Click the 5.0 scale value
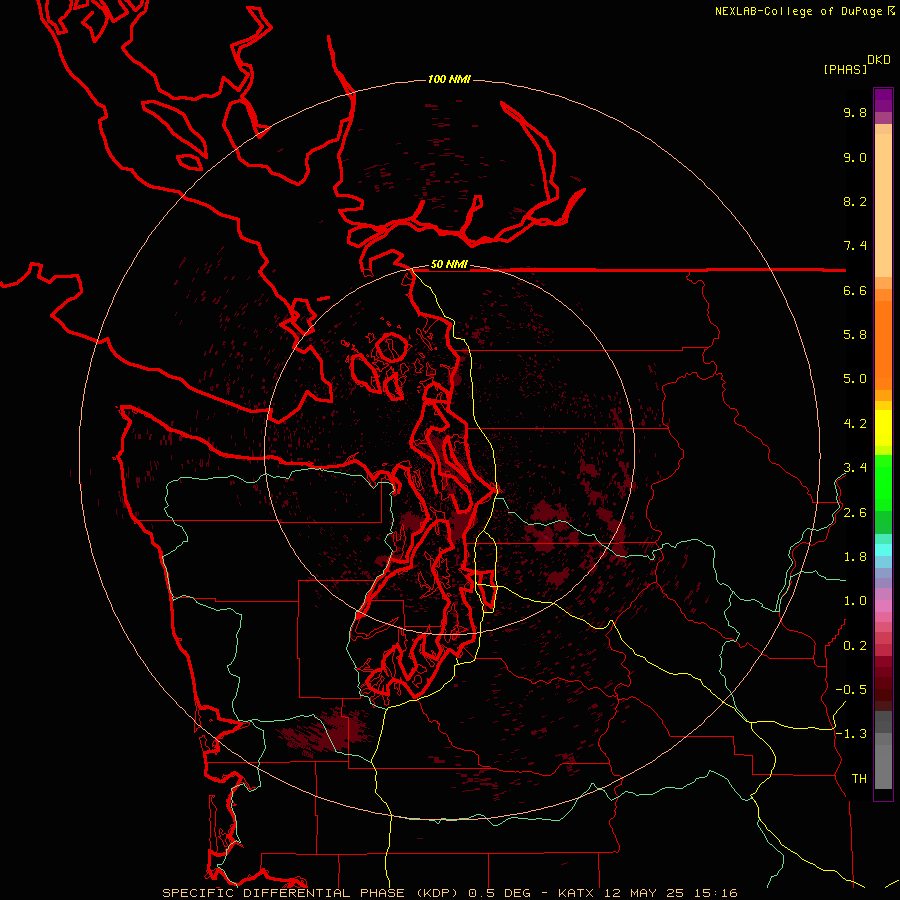 pyautogui.click(x=855, y=379)
